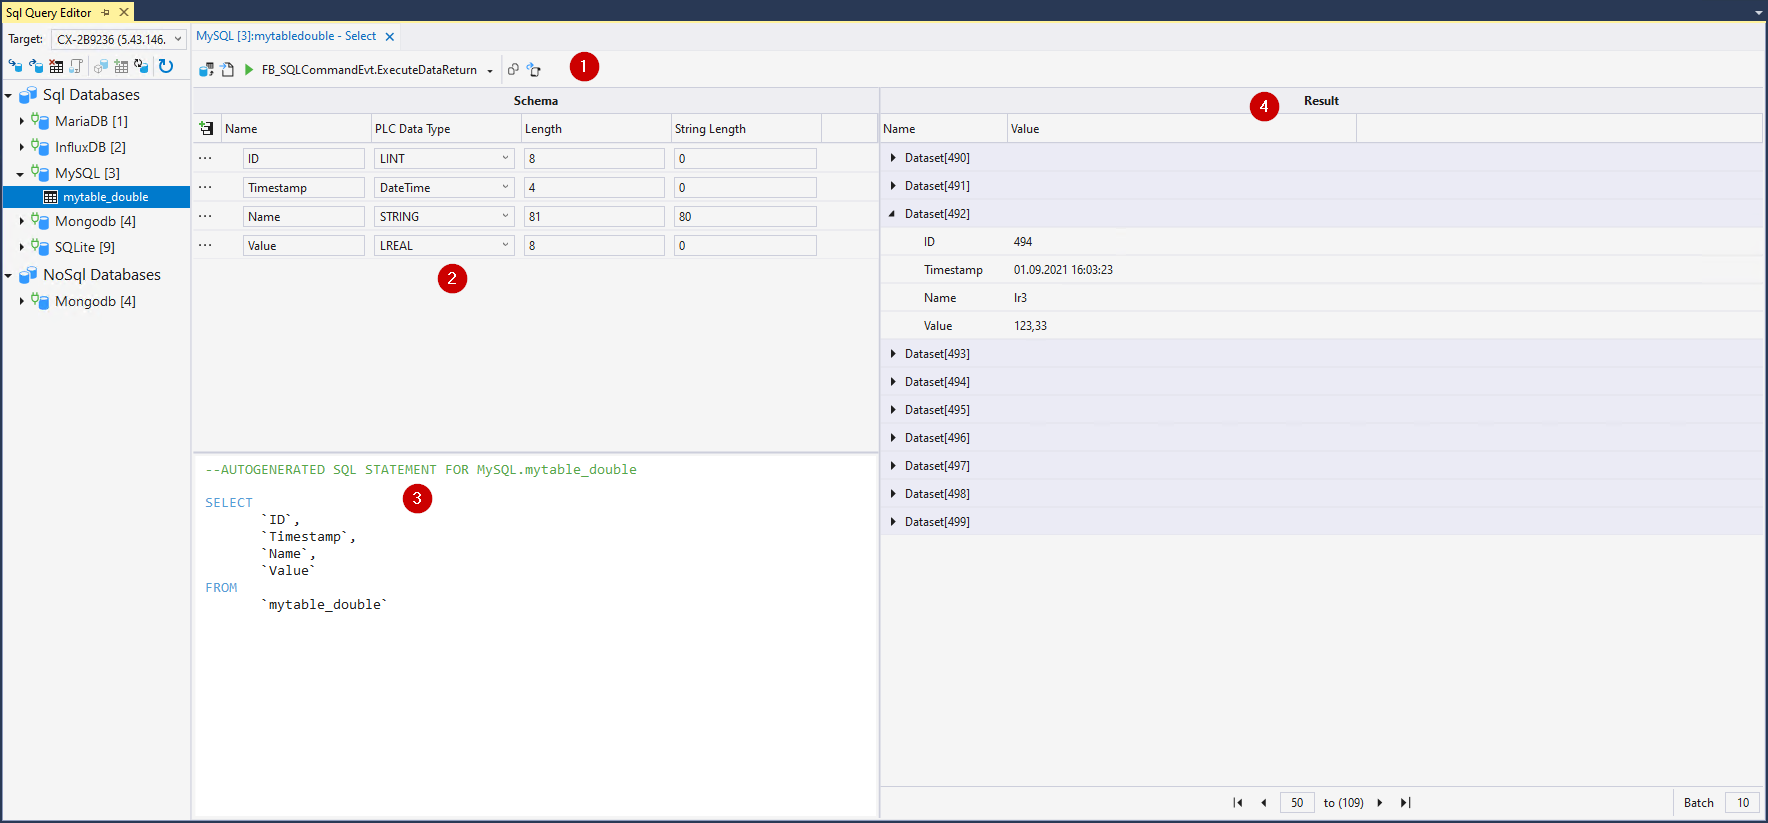Click the PLC Data Type column header

(446, 129)
